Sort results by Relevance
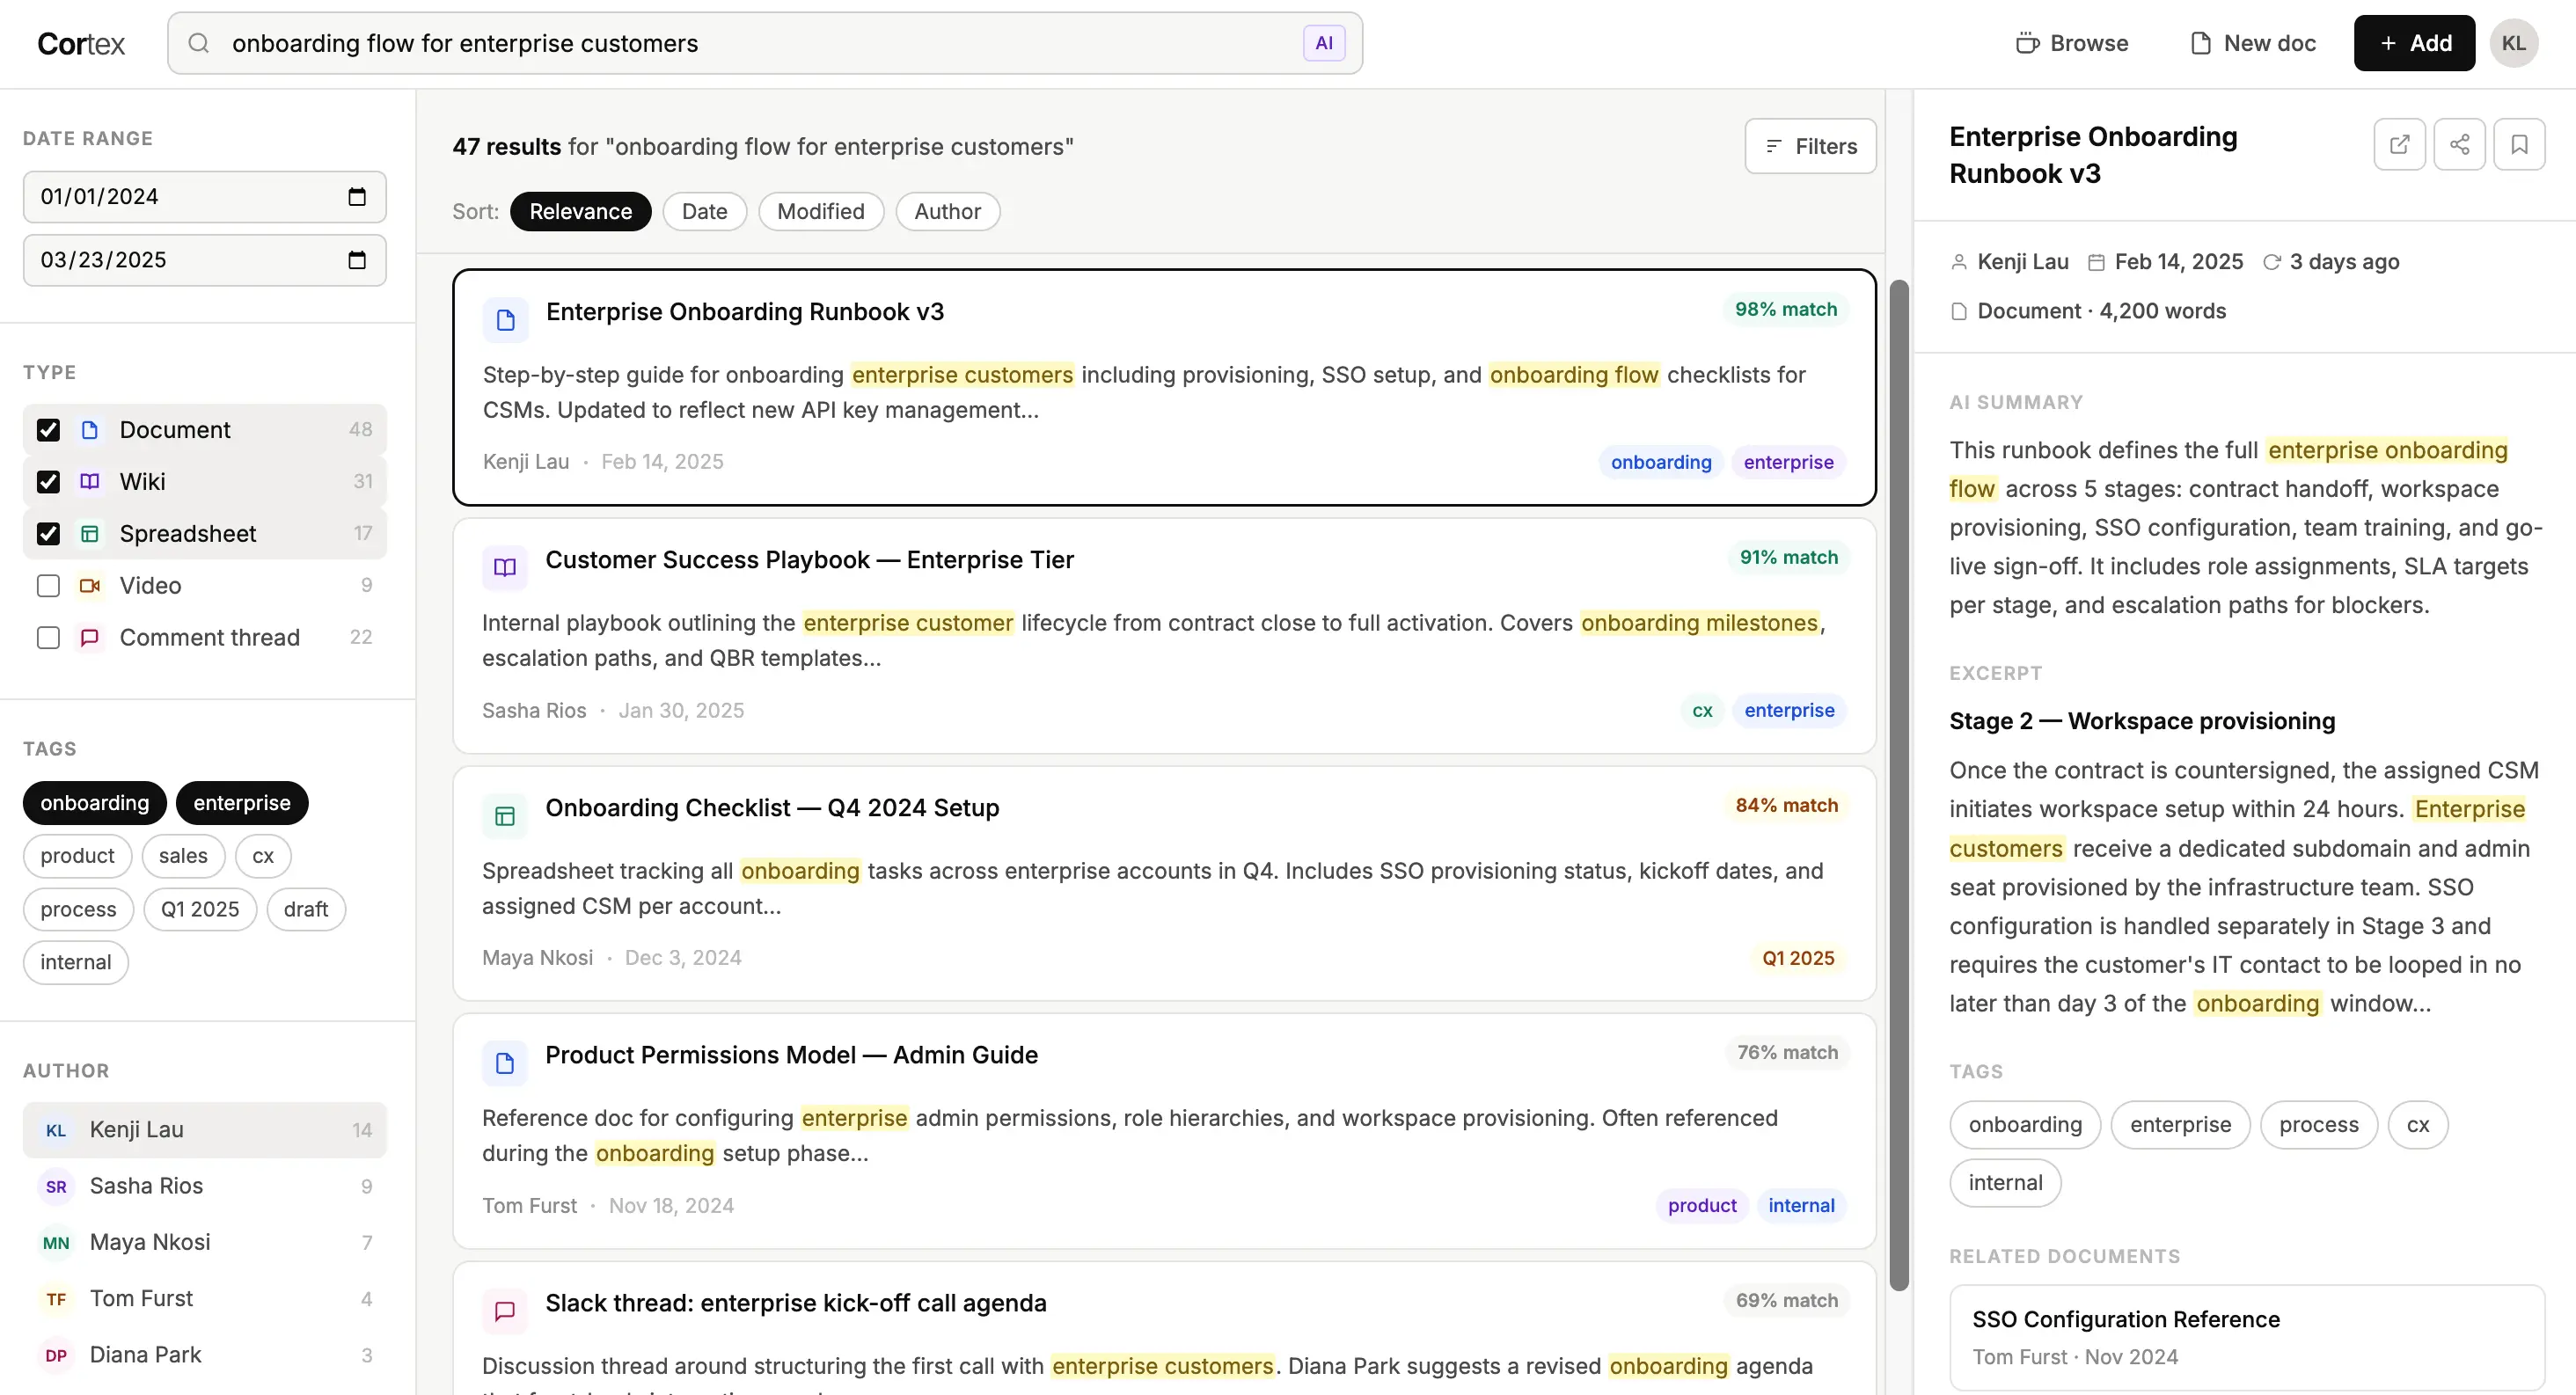Viewport: 2576px width, 1395px height. tap(581, 211)
